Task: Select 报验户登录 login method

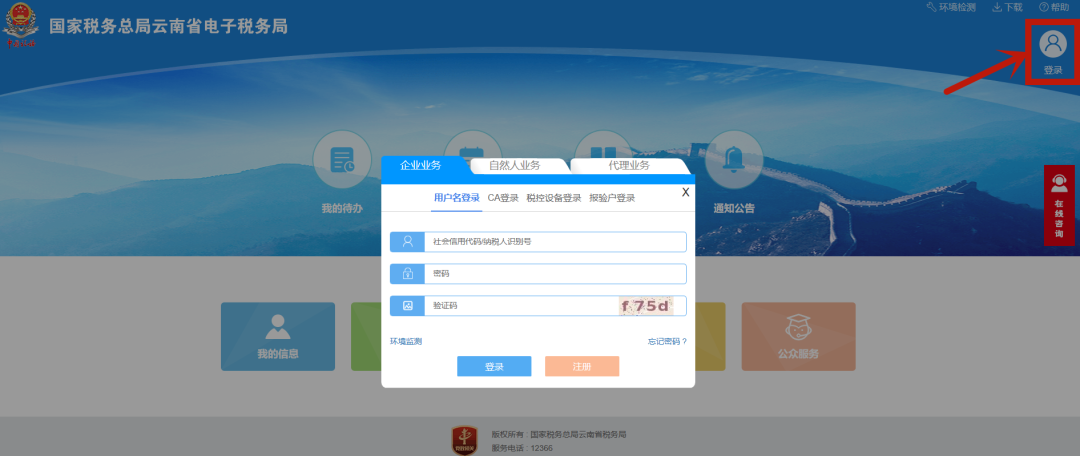Action: pyautogui.click(x=612, y=198)
